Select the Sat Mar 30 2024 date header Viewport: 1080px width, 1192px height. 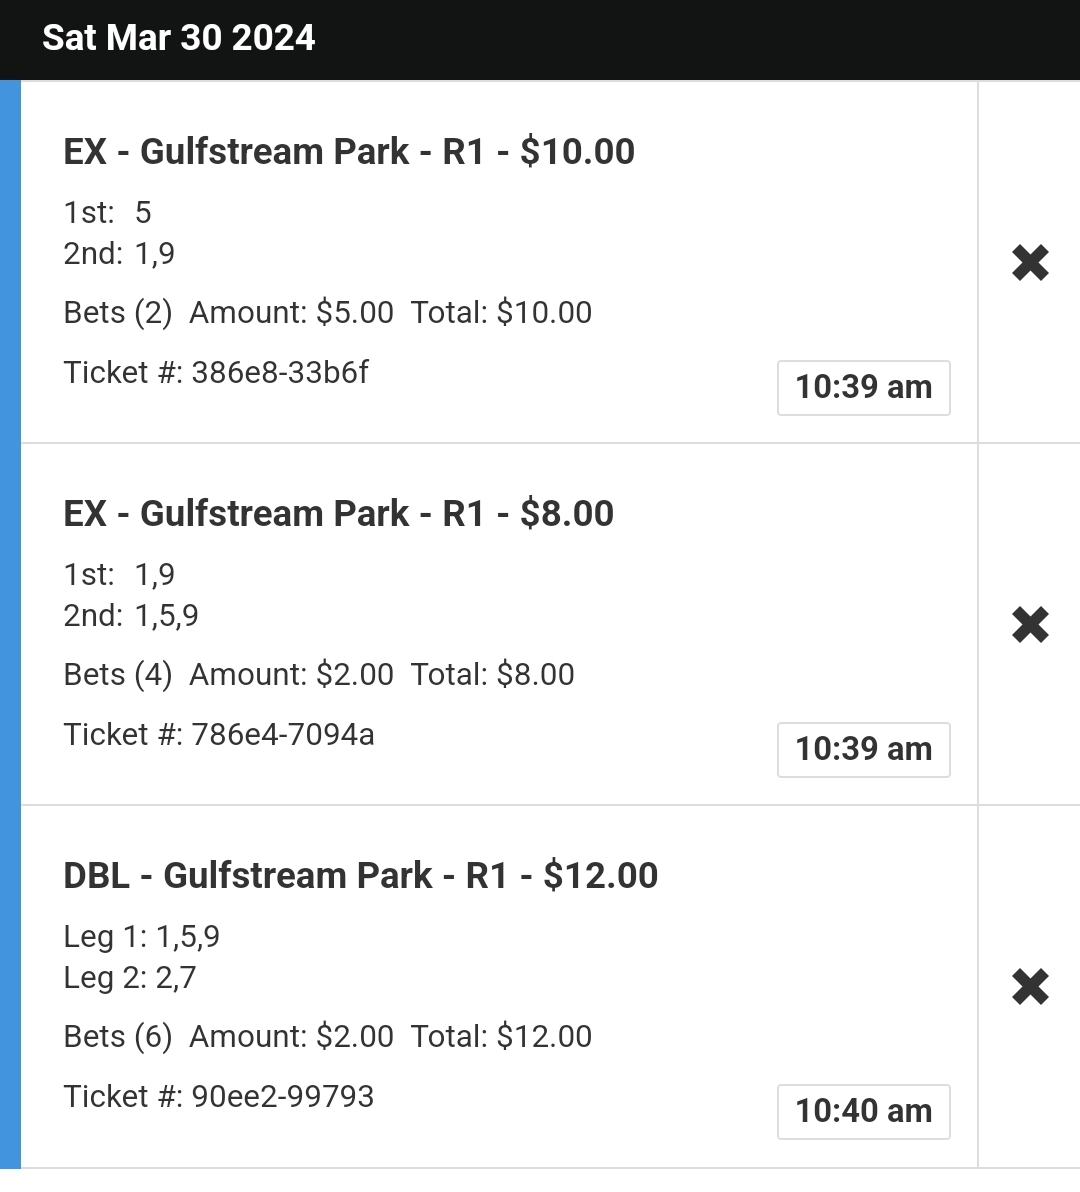179,38
